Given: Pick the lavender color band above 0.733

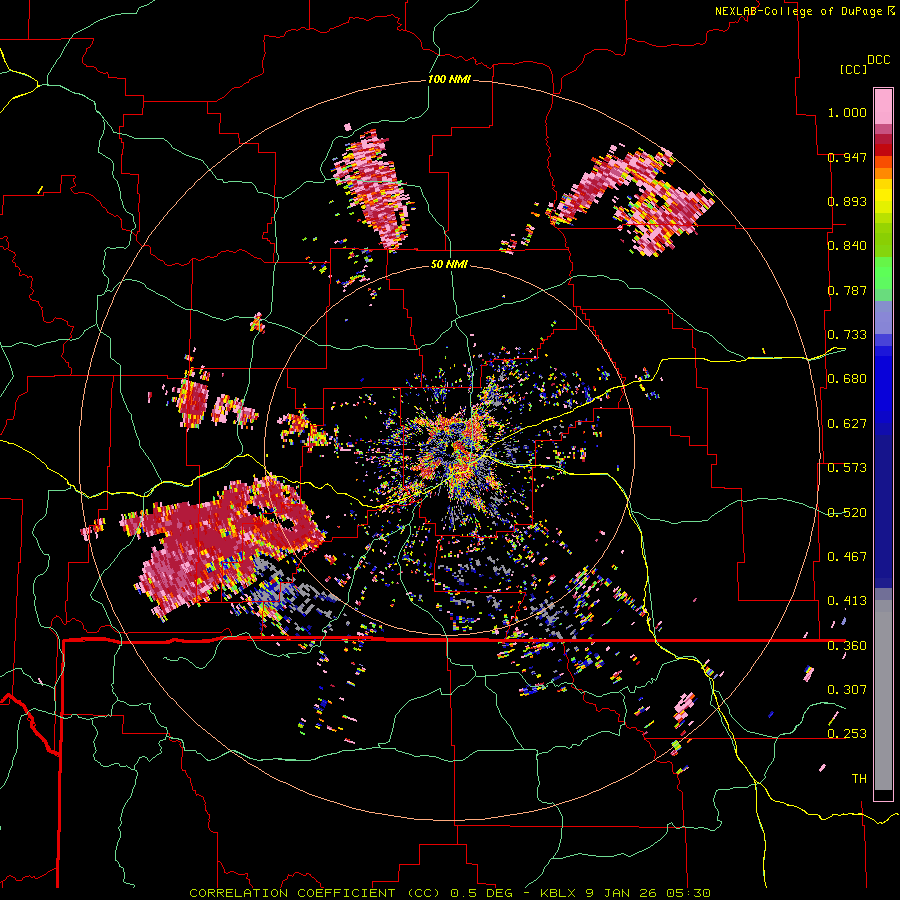Looking at the screenshot, I should (883, 317).
